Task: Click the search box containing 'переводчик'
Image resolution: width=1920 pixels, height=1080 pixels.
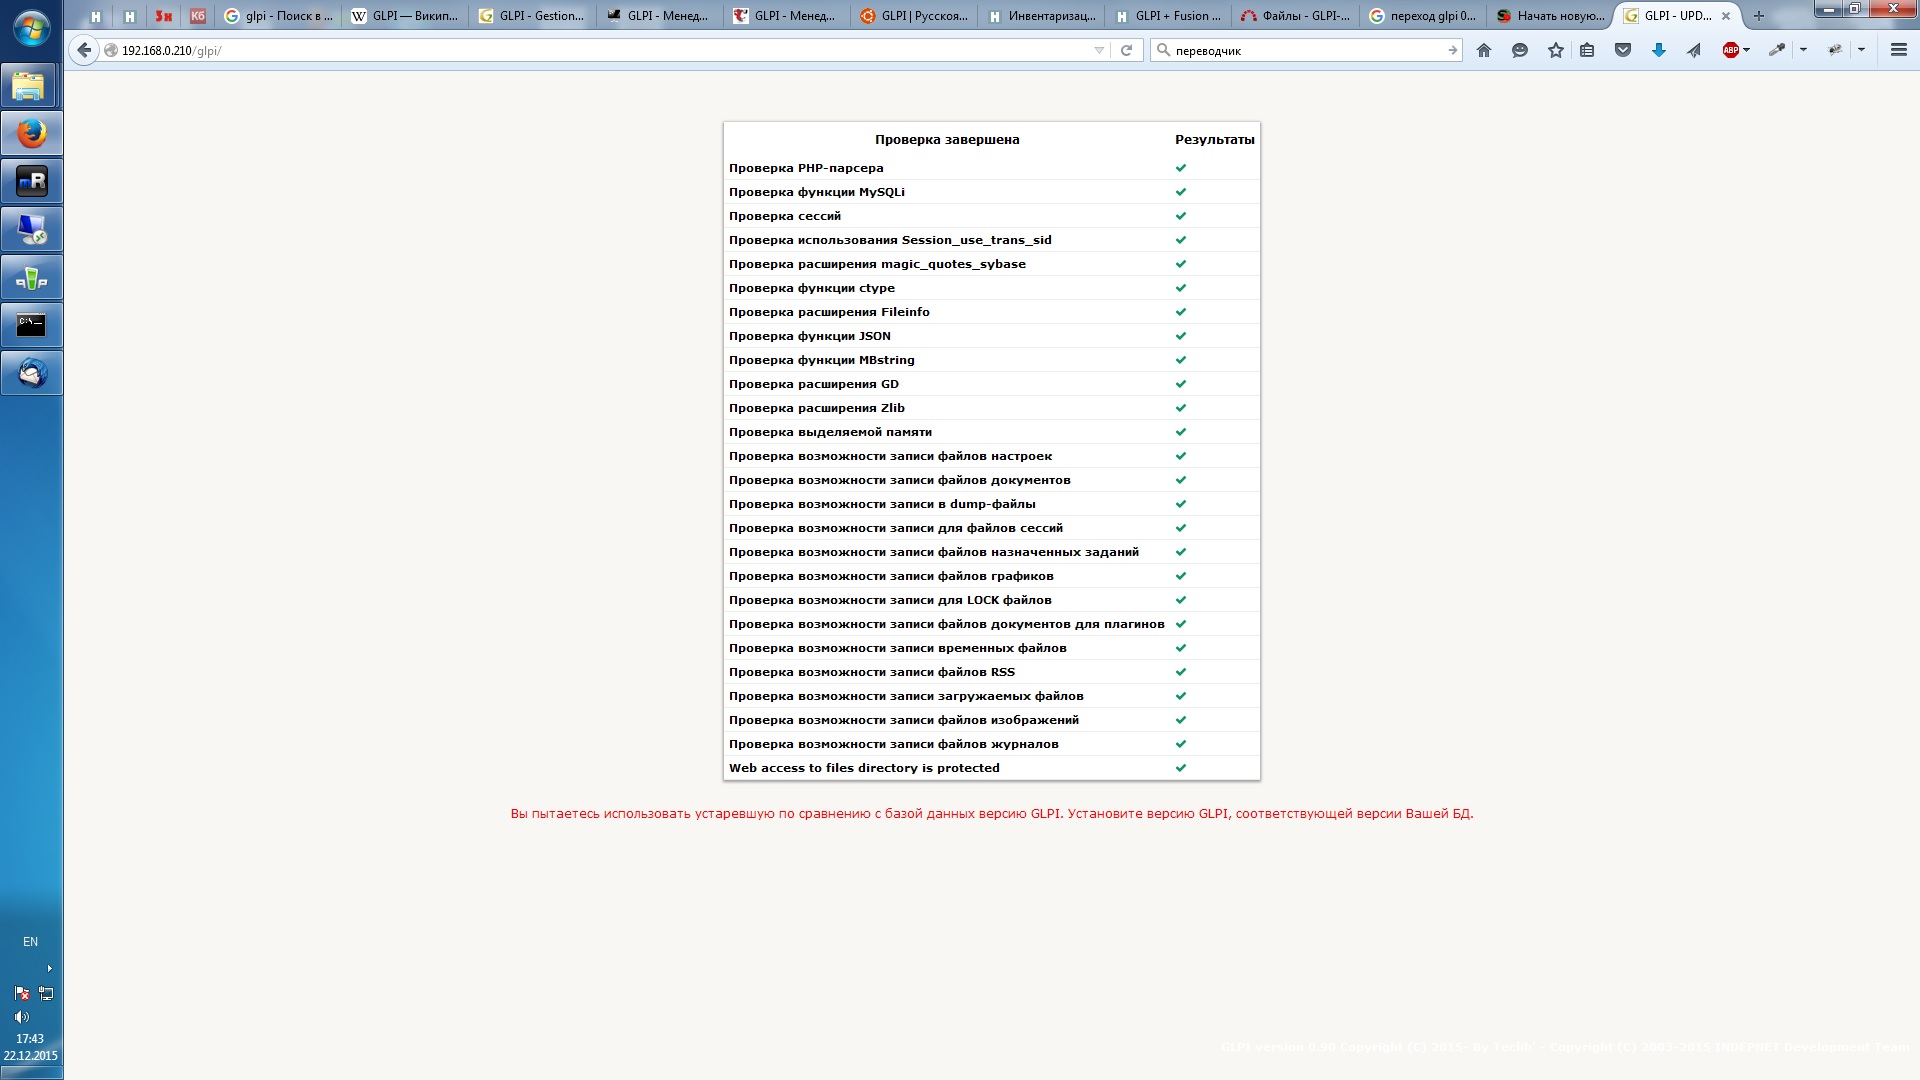Action: (1305, 50)
